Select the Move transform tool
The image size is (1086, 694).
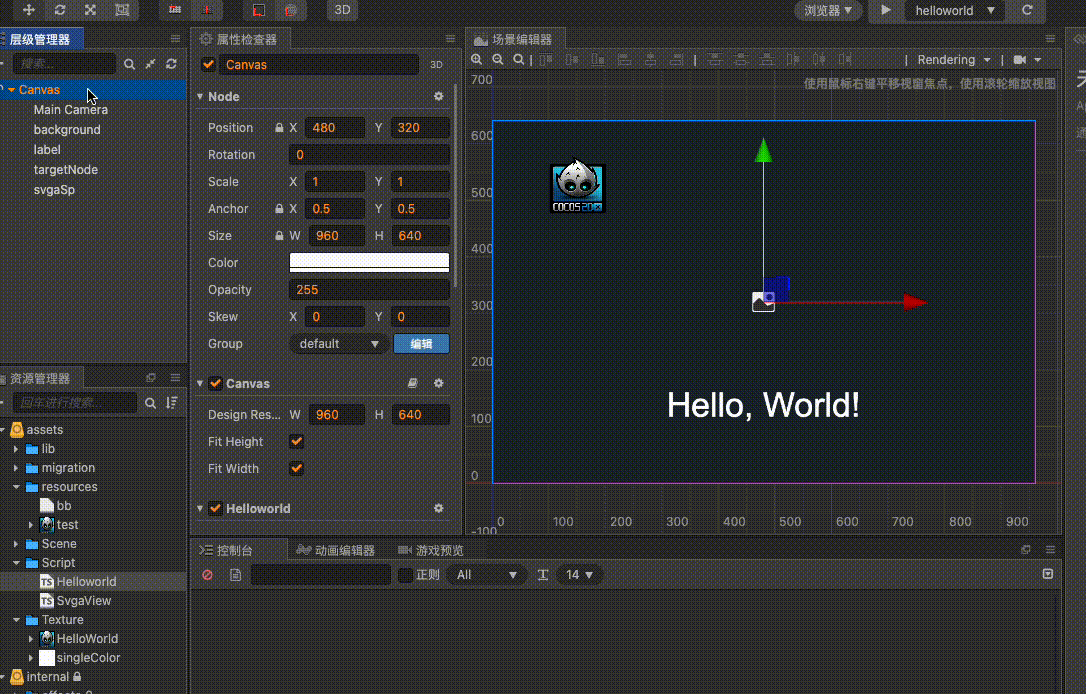point(29,10)
